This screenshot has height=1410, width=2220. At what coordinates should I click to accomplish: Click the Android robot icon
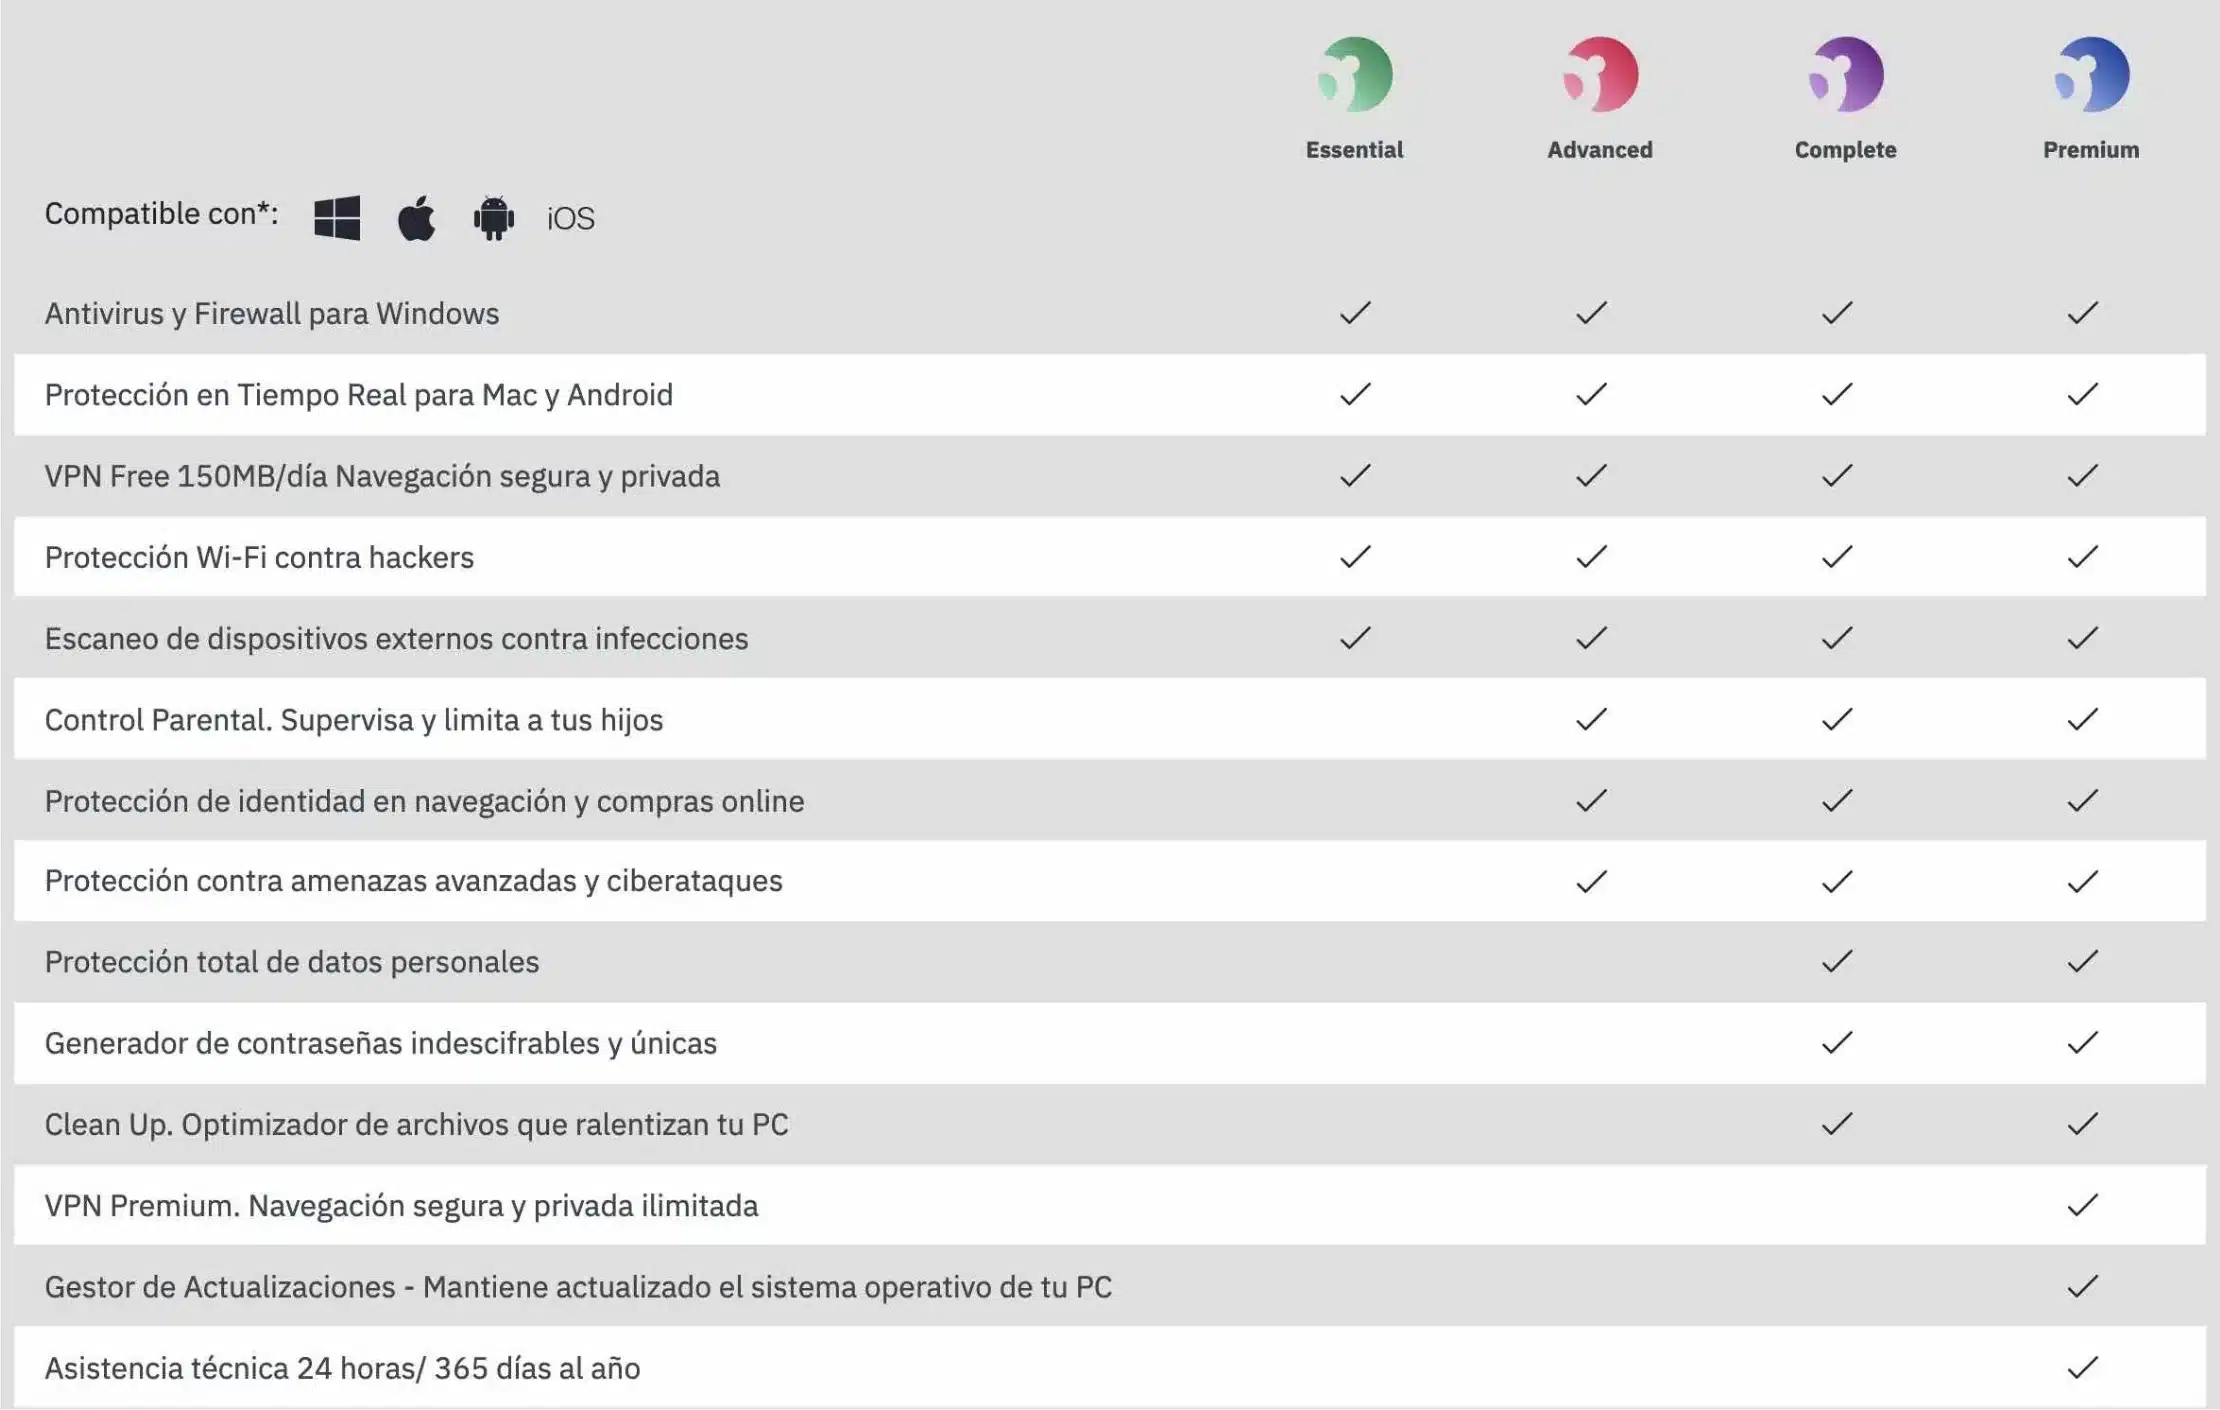pyautogui.click(x=494, y=217)
